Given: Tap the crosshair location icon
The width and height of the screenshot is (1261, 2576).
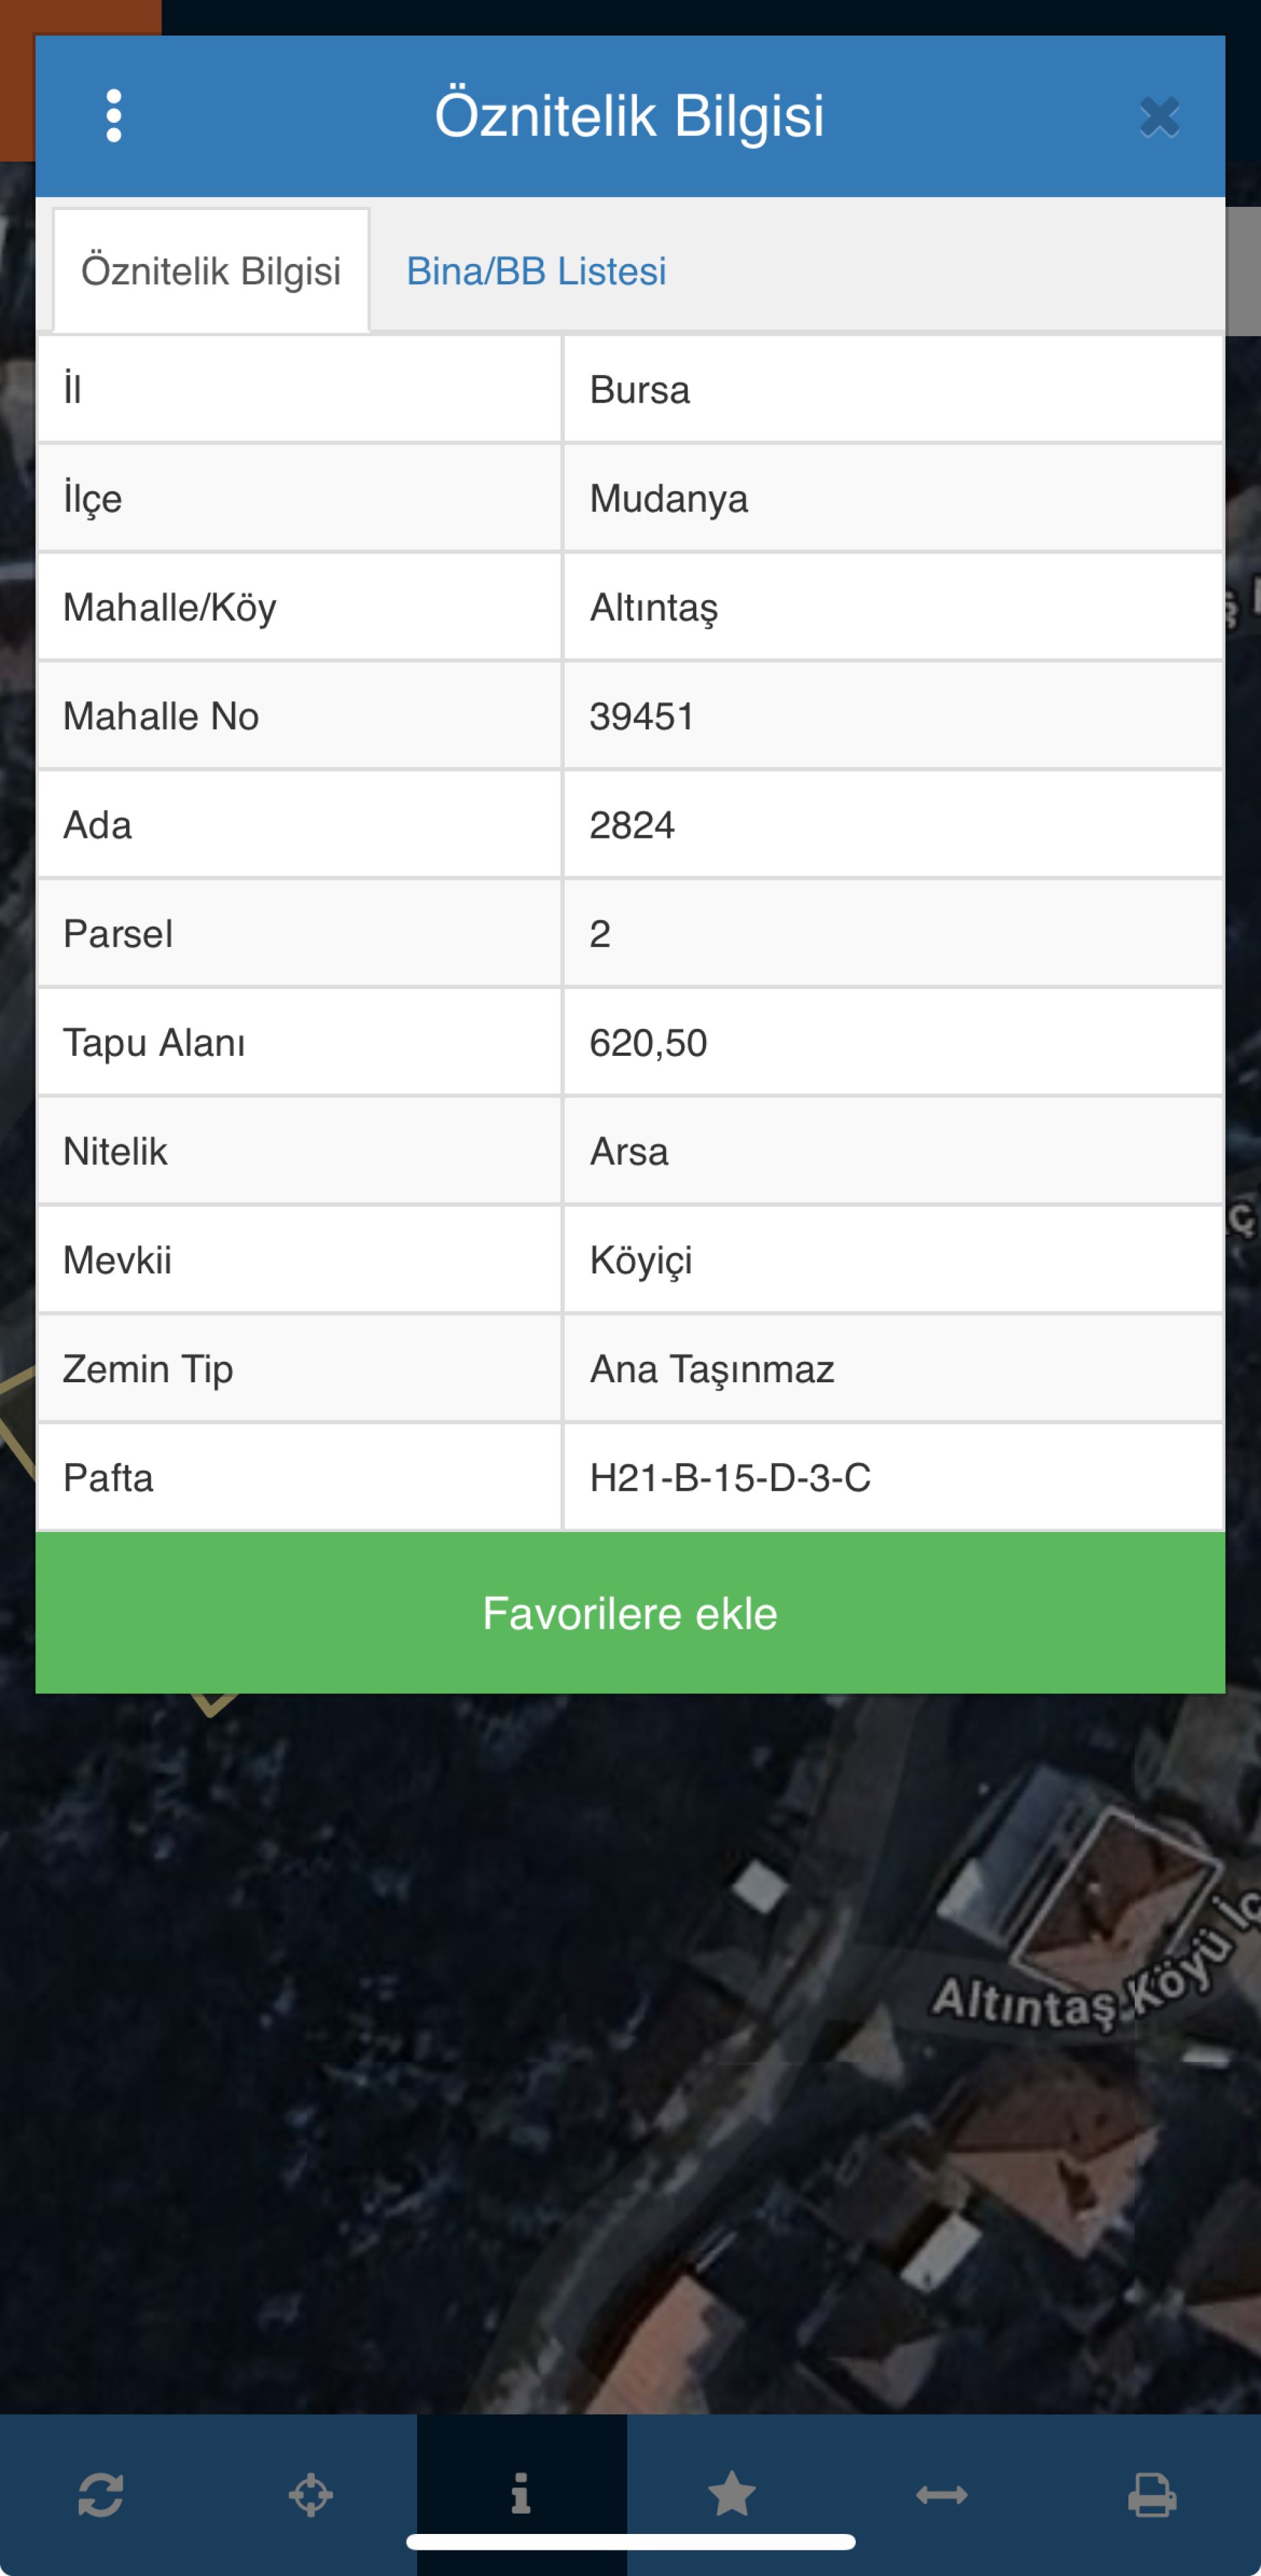Looking at the screenshot, I should 311,2495.
